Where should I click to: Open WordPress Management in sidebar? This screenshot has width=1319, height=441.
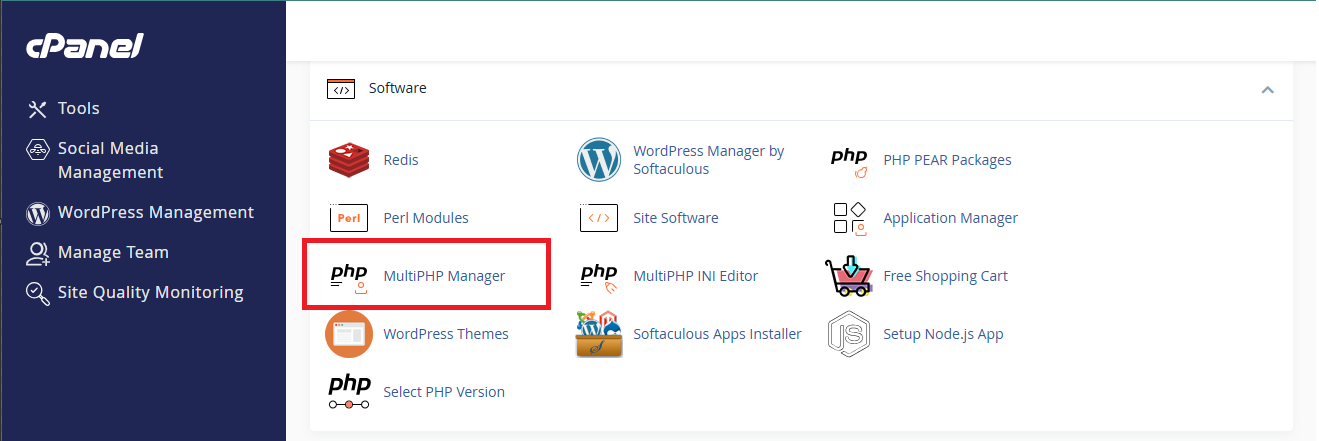coord(156,212)
